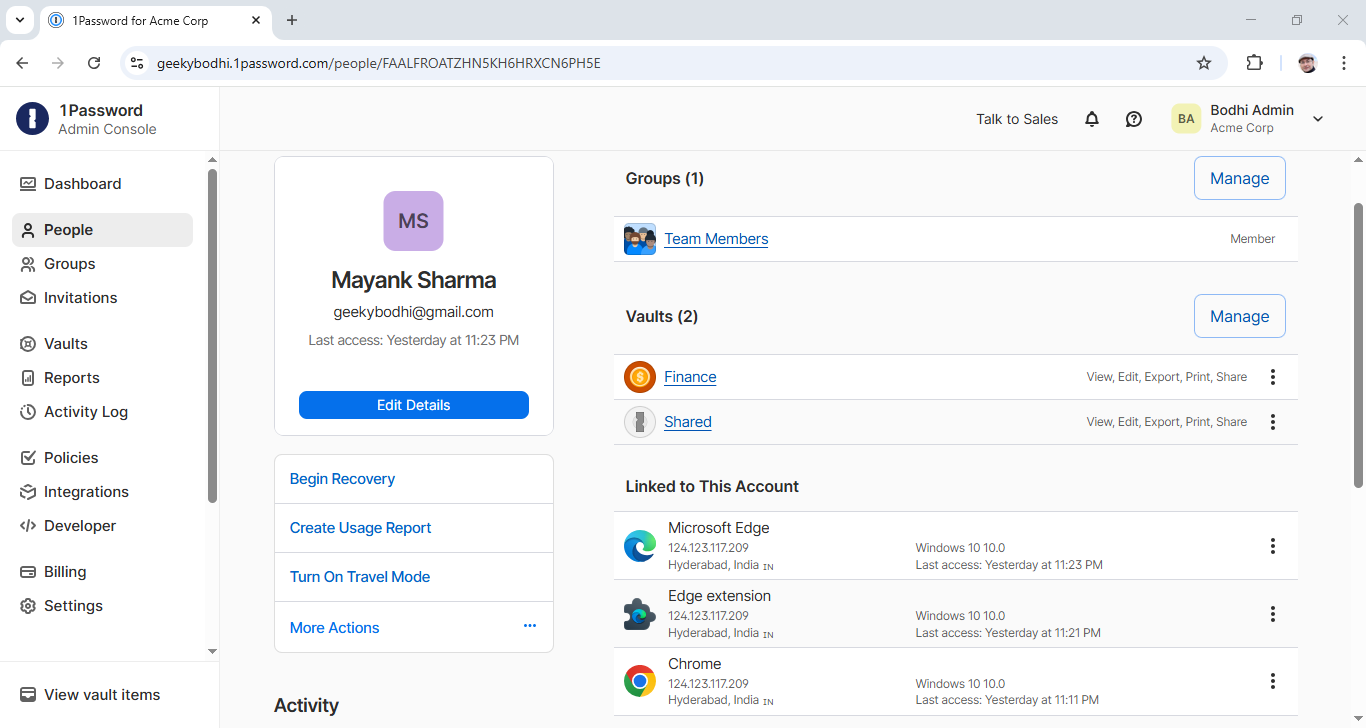Screen dimensions: 1366x728
Task: Click the 1Password logo icon
Action: tap(32, 119)
